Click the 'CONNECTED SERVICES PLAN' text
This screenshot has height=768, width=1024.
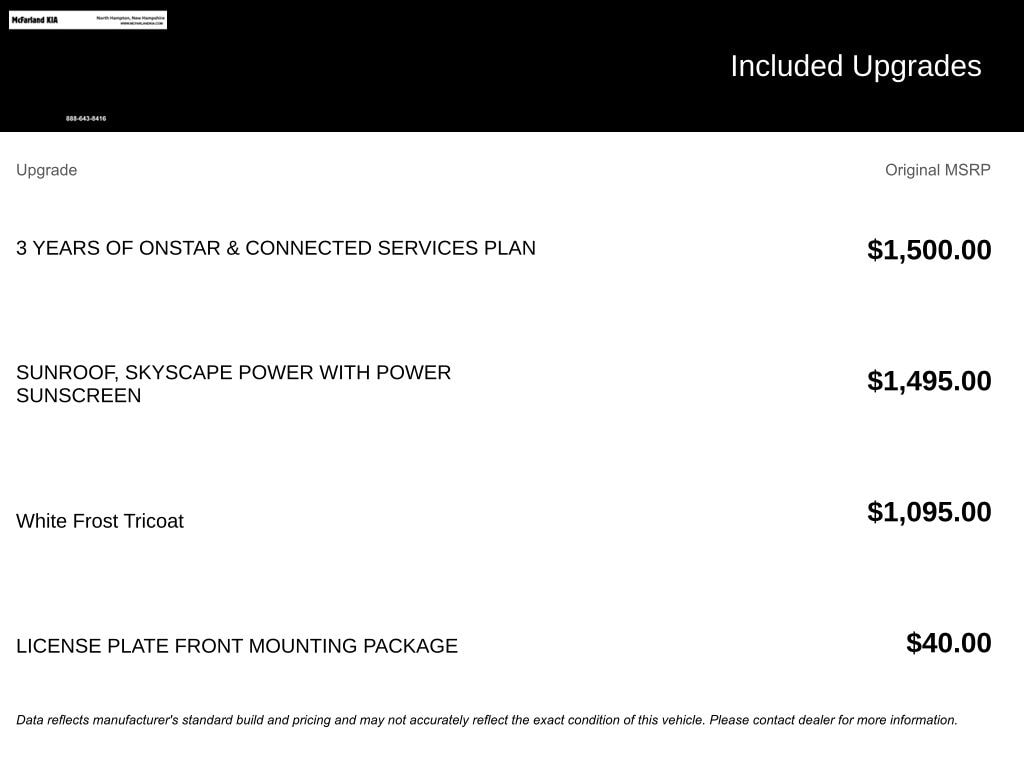pyautogui.click(x=390, y=248)
